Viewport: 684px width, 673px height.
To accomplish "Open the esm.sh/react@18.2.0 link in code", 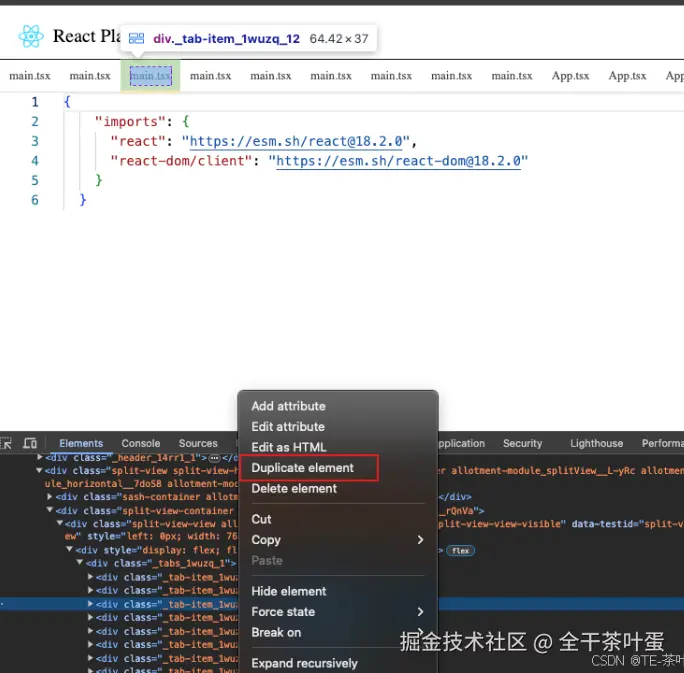I will [296, 141].
